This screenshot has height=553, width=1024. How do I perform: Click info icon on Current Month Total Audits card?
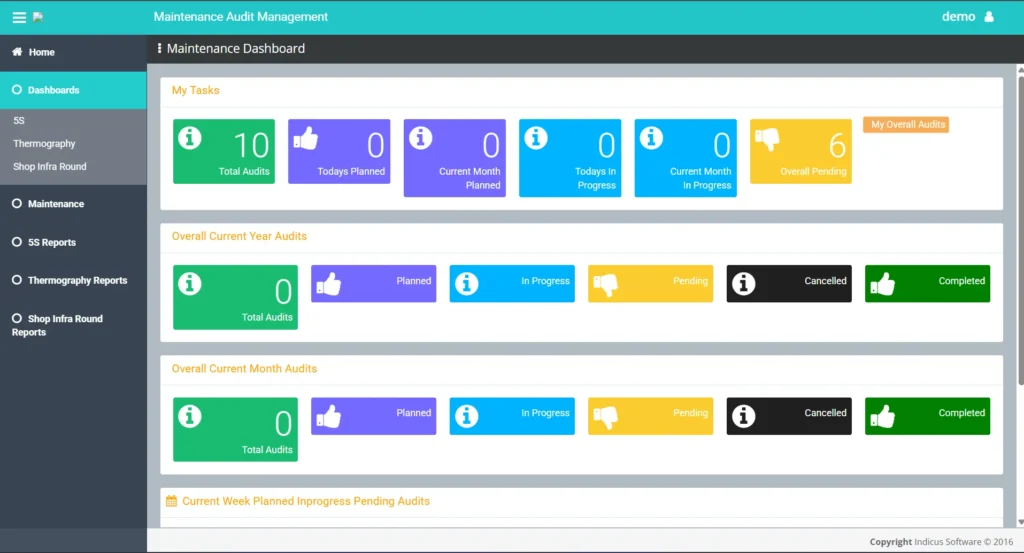point(190,417)
